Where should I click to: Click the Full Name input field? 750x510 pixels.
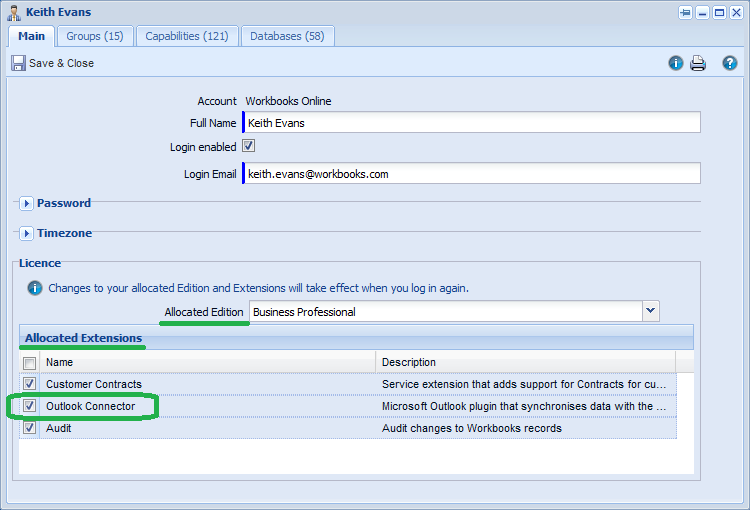coord(472,122)
